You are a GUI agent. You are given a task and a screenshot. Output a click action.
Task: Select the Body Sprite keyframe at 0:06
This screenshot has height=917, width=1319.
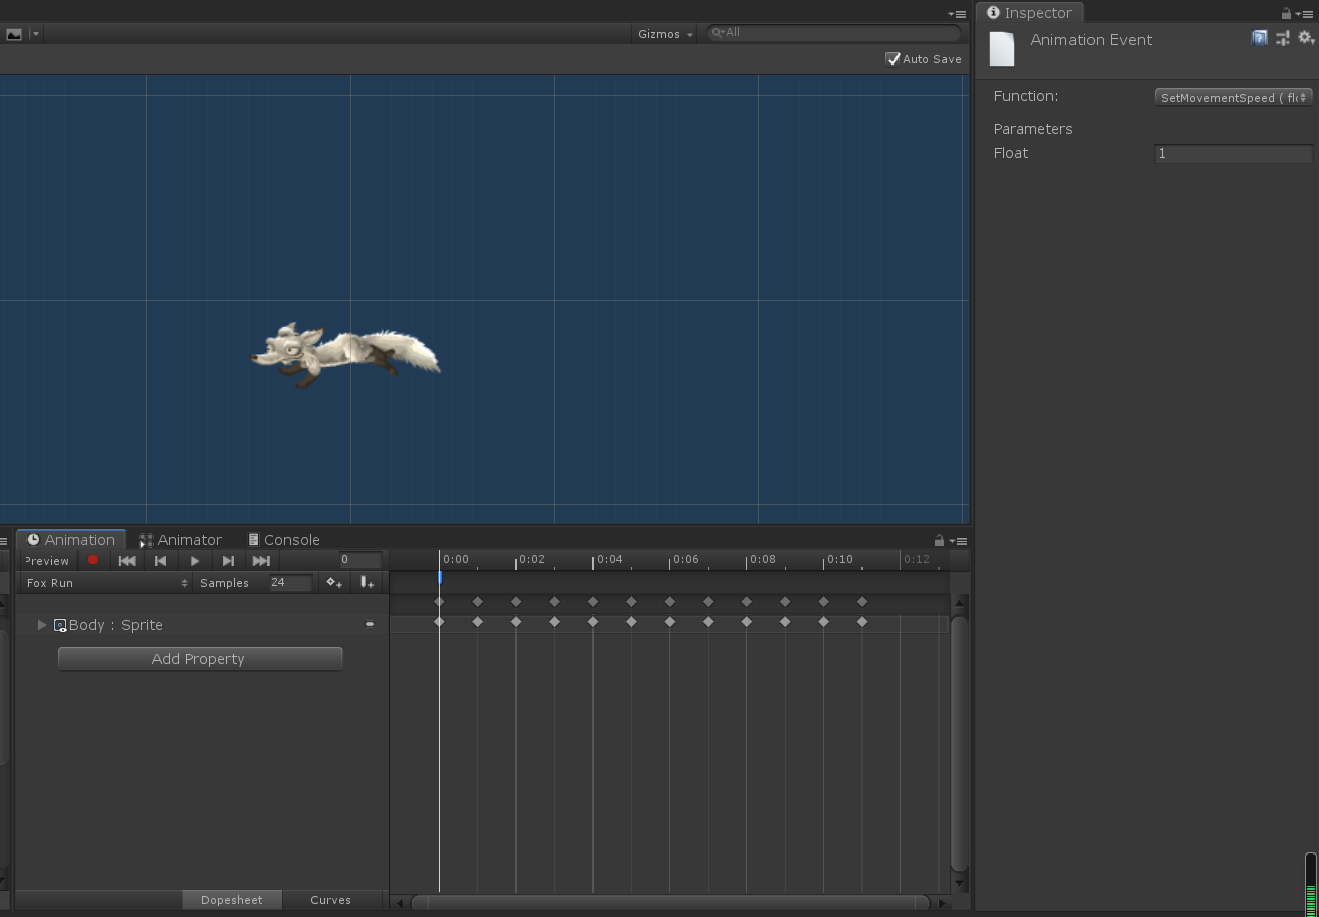(670, 622)
